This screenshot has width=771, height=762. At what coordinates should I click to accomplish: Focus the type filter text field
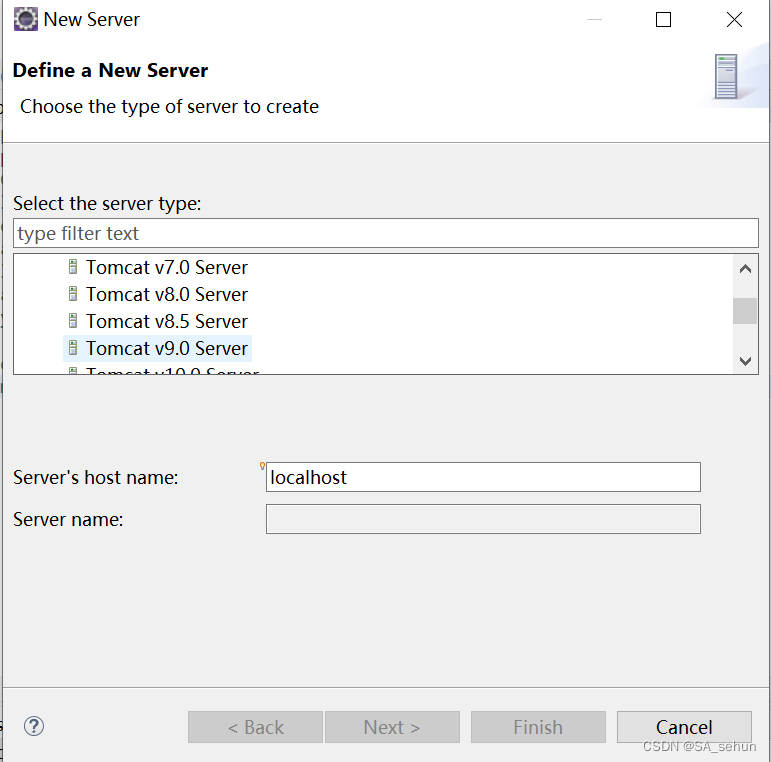click(x=386, y=234)
